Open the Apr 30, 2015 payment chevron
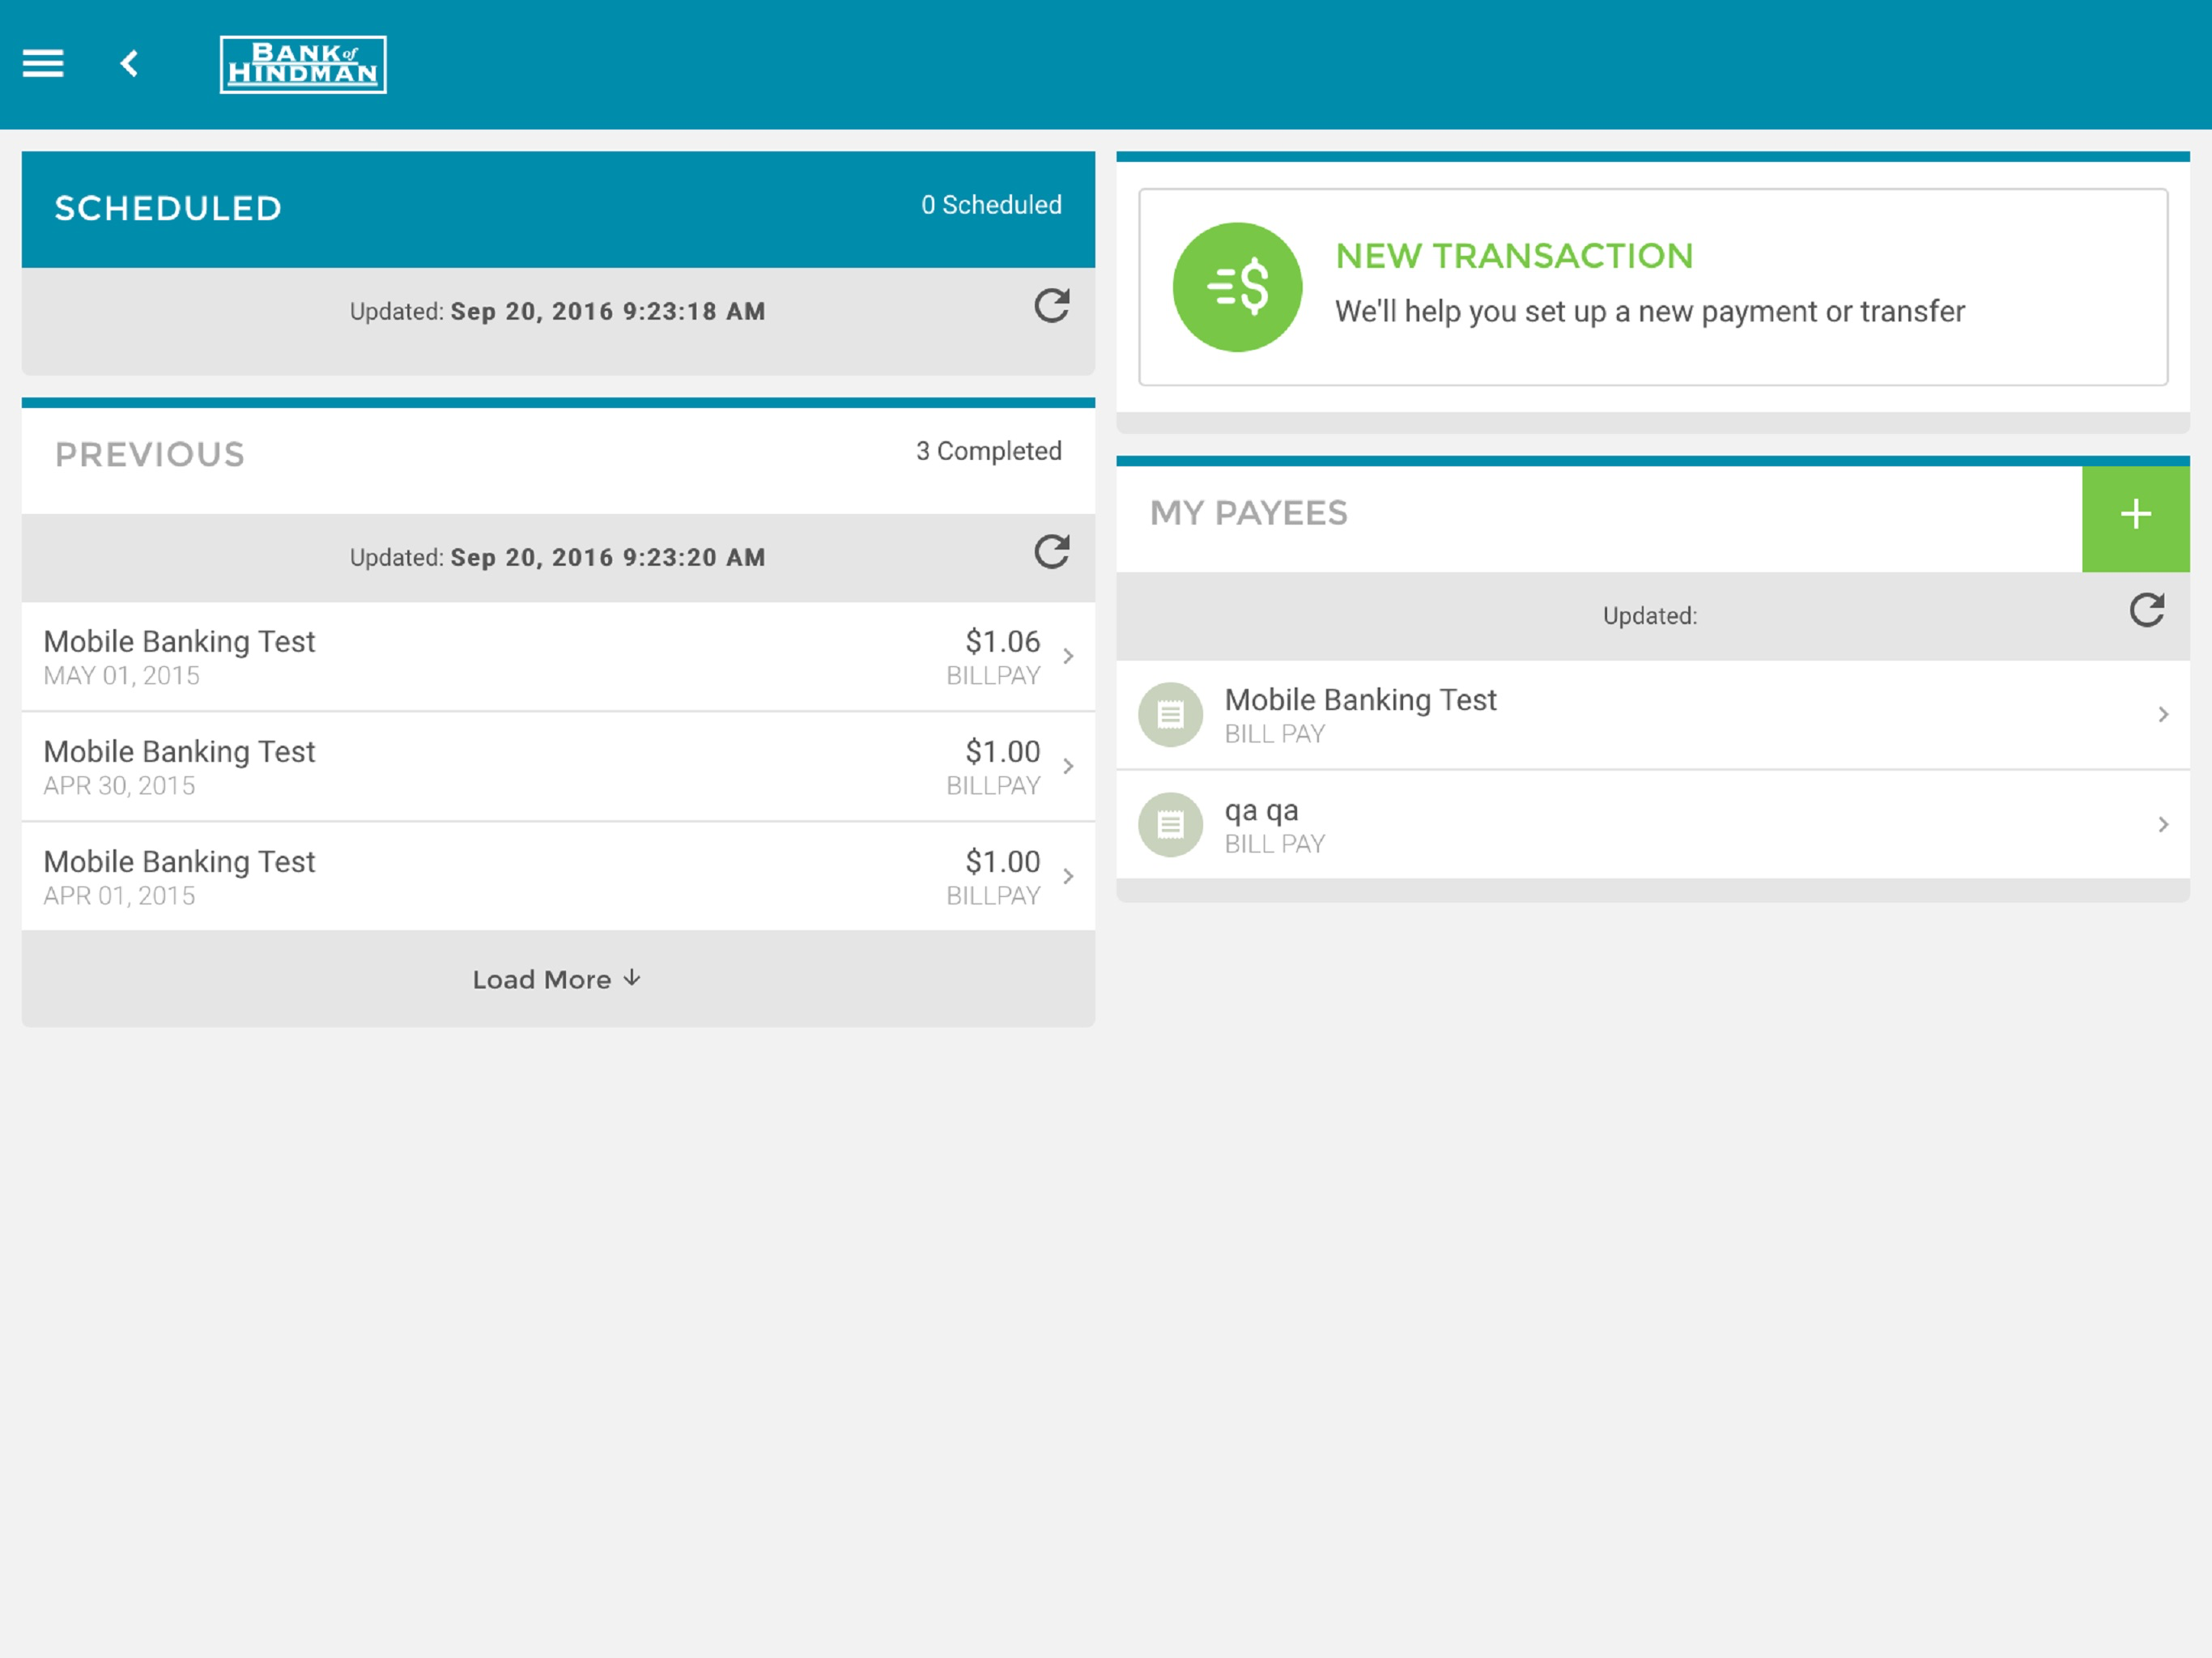 (1068, 767)
